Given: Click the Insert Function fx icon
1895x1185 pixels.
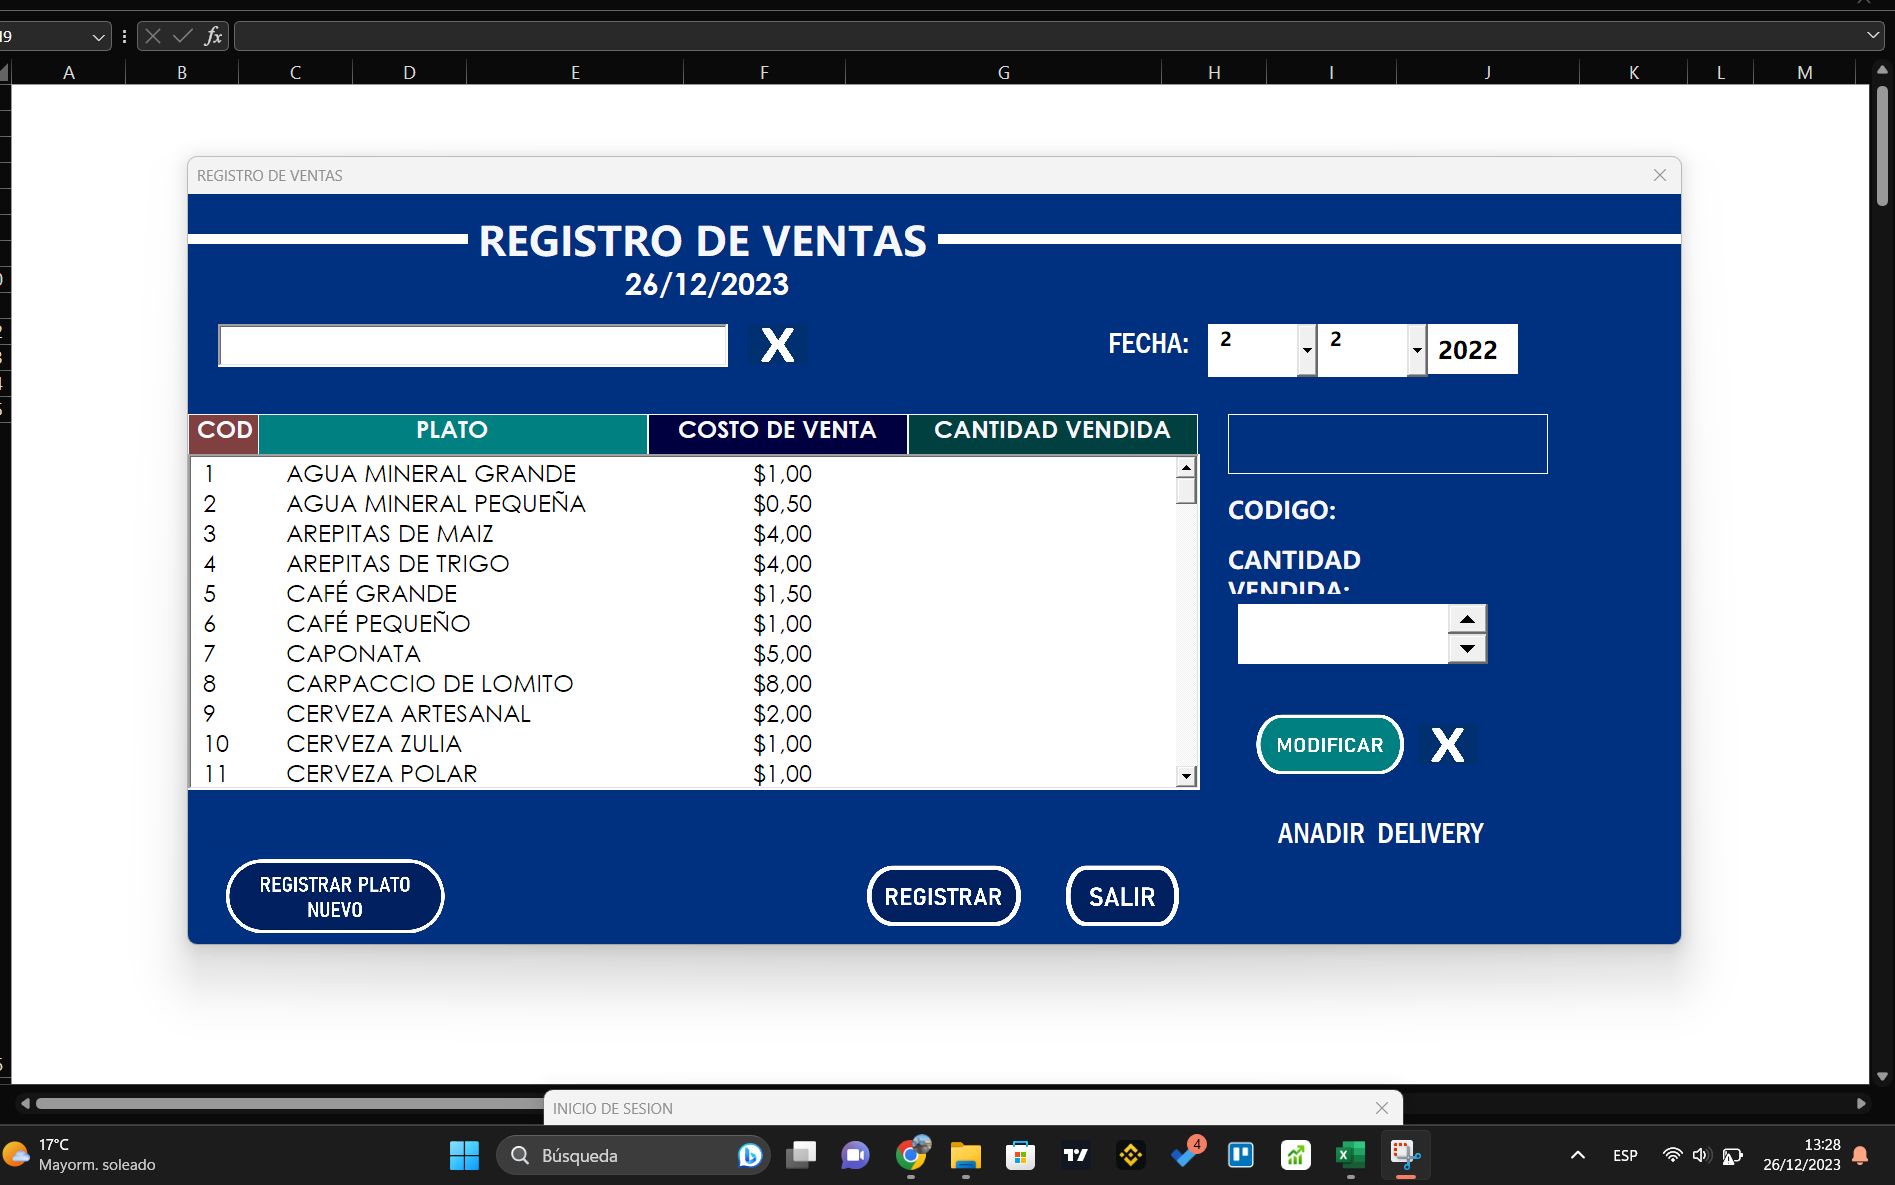Looking at the screenshot, I should tap(212, 35).
